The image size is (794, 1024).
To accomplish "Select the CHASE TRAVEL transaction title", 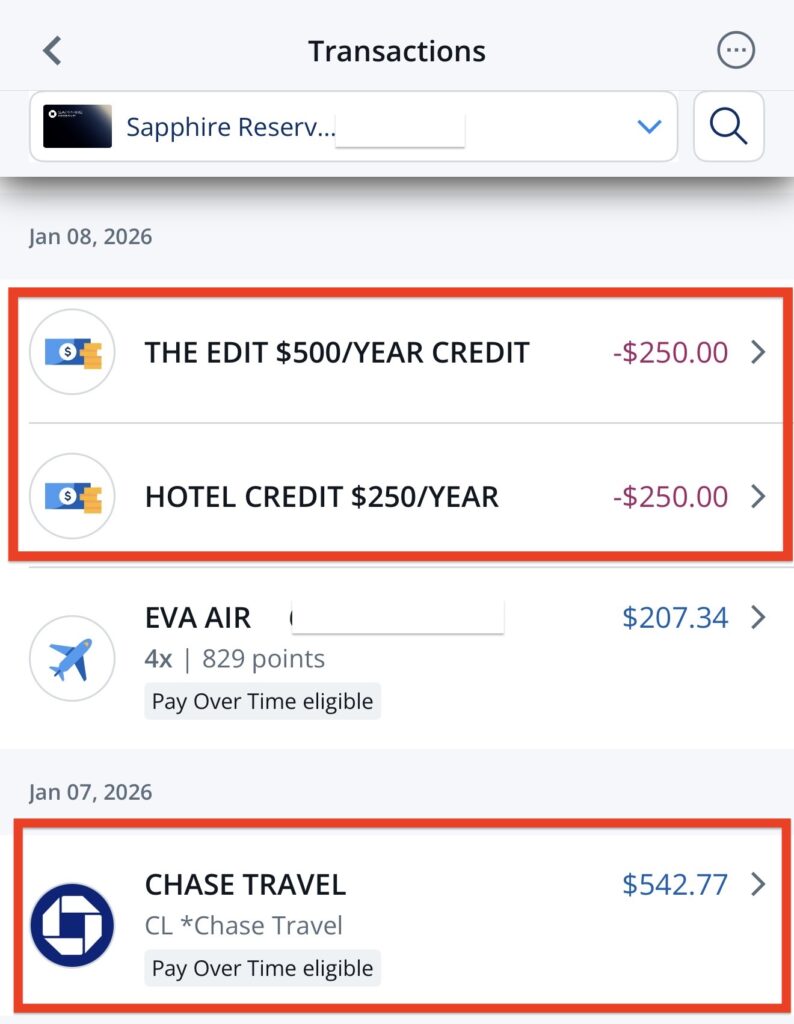I will click(245, 885).
